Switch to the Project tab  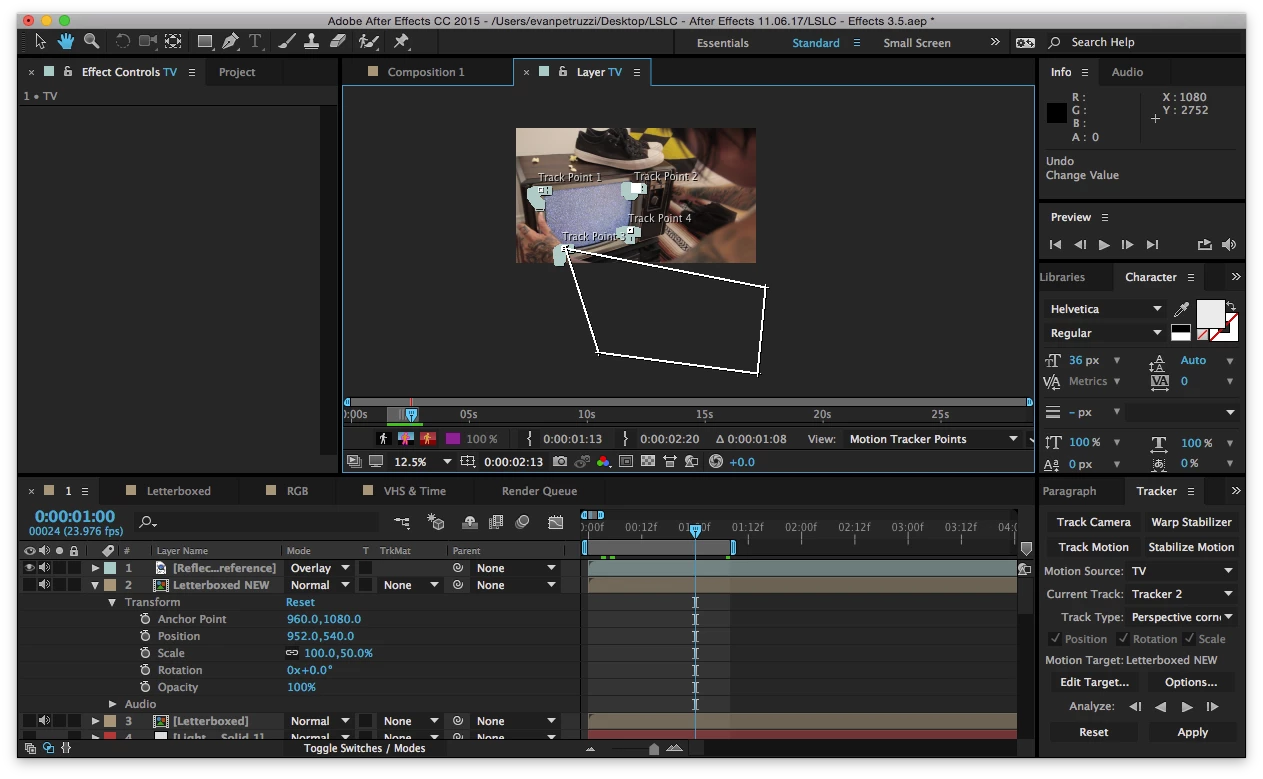[x=237, y=72]
